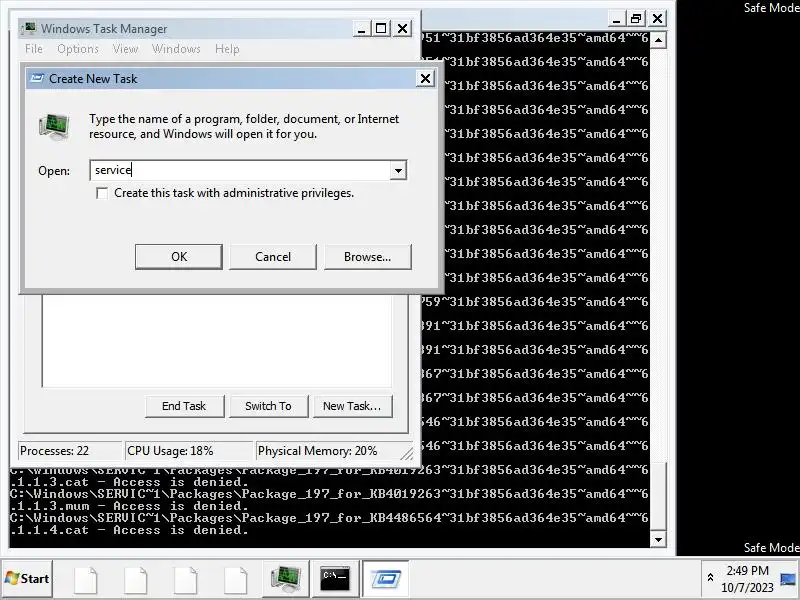Open the View menu in Task Manager
Screen dimensions: 800x600
tap(125, 49)
